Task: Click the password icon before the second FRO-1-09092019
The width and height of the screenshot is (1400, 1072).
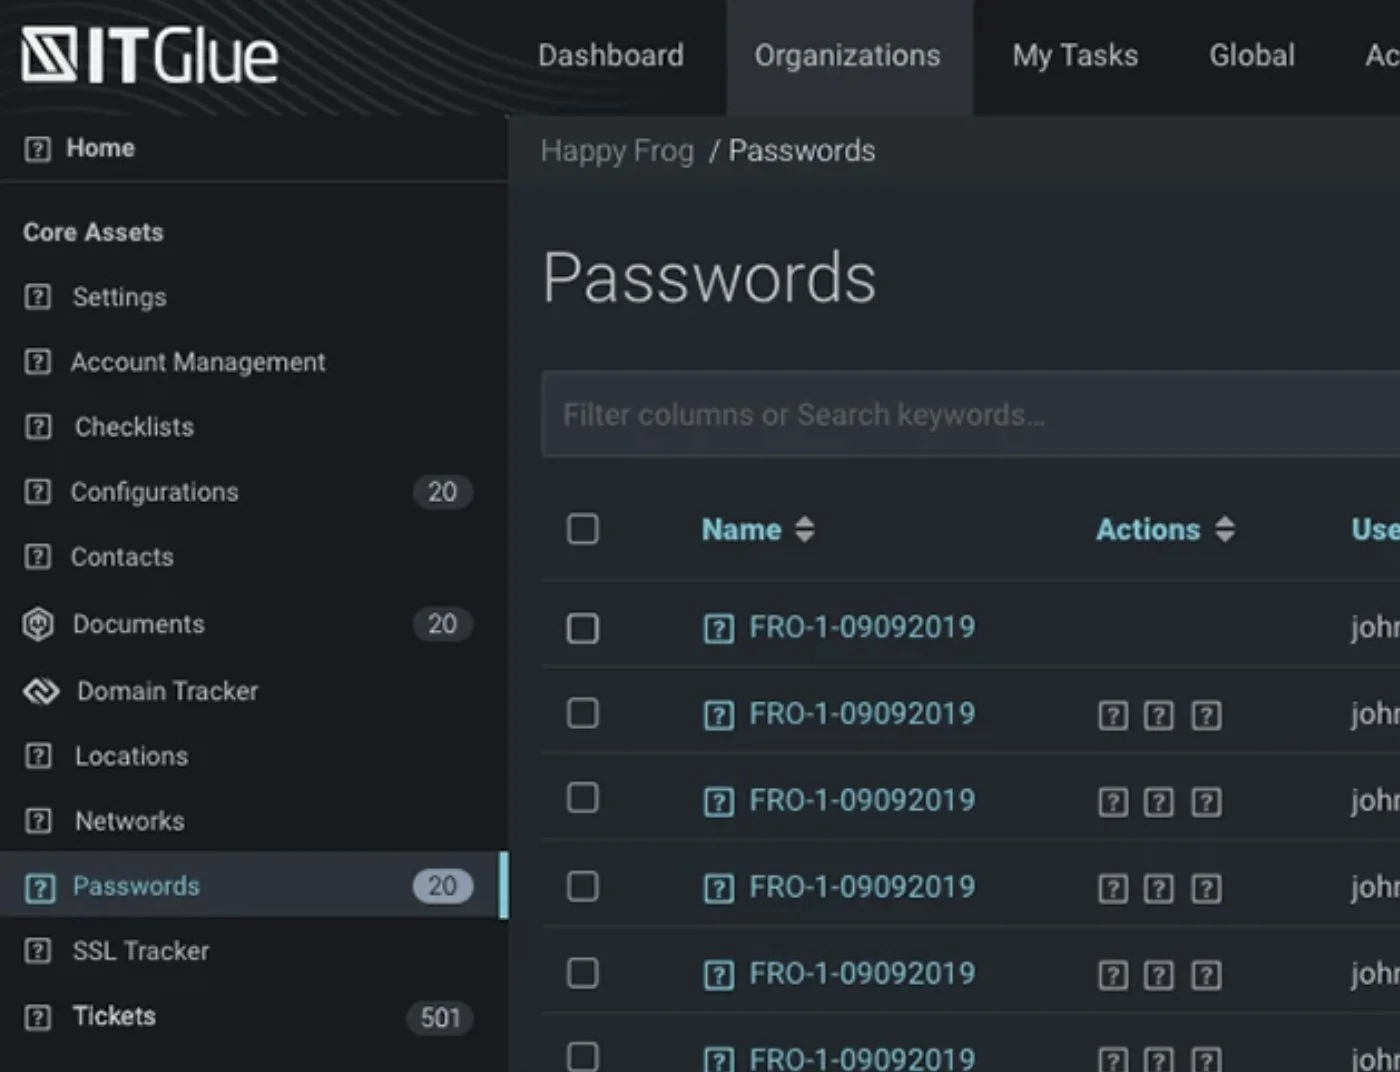Action: 719,715
